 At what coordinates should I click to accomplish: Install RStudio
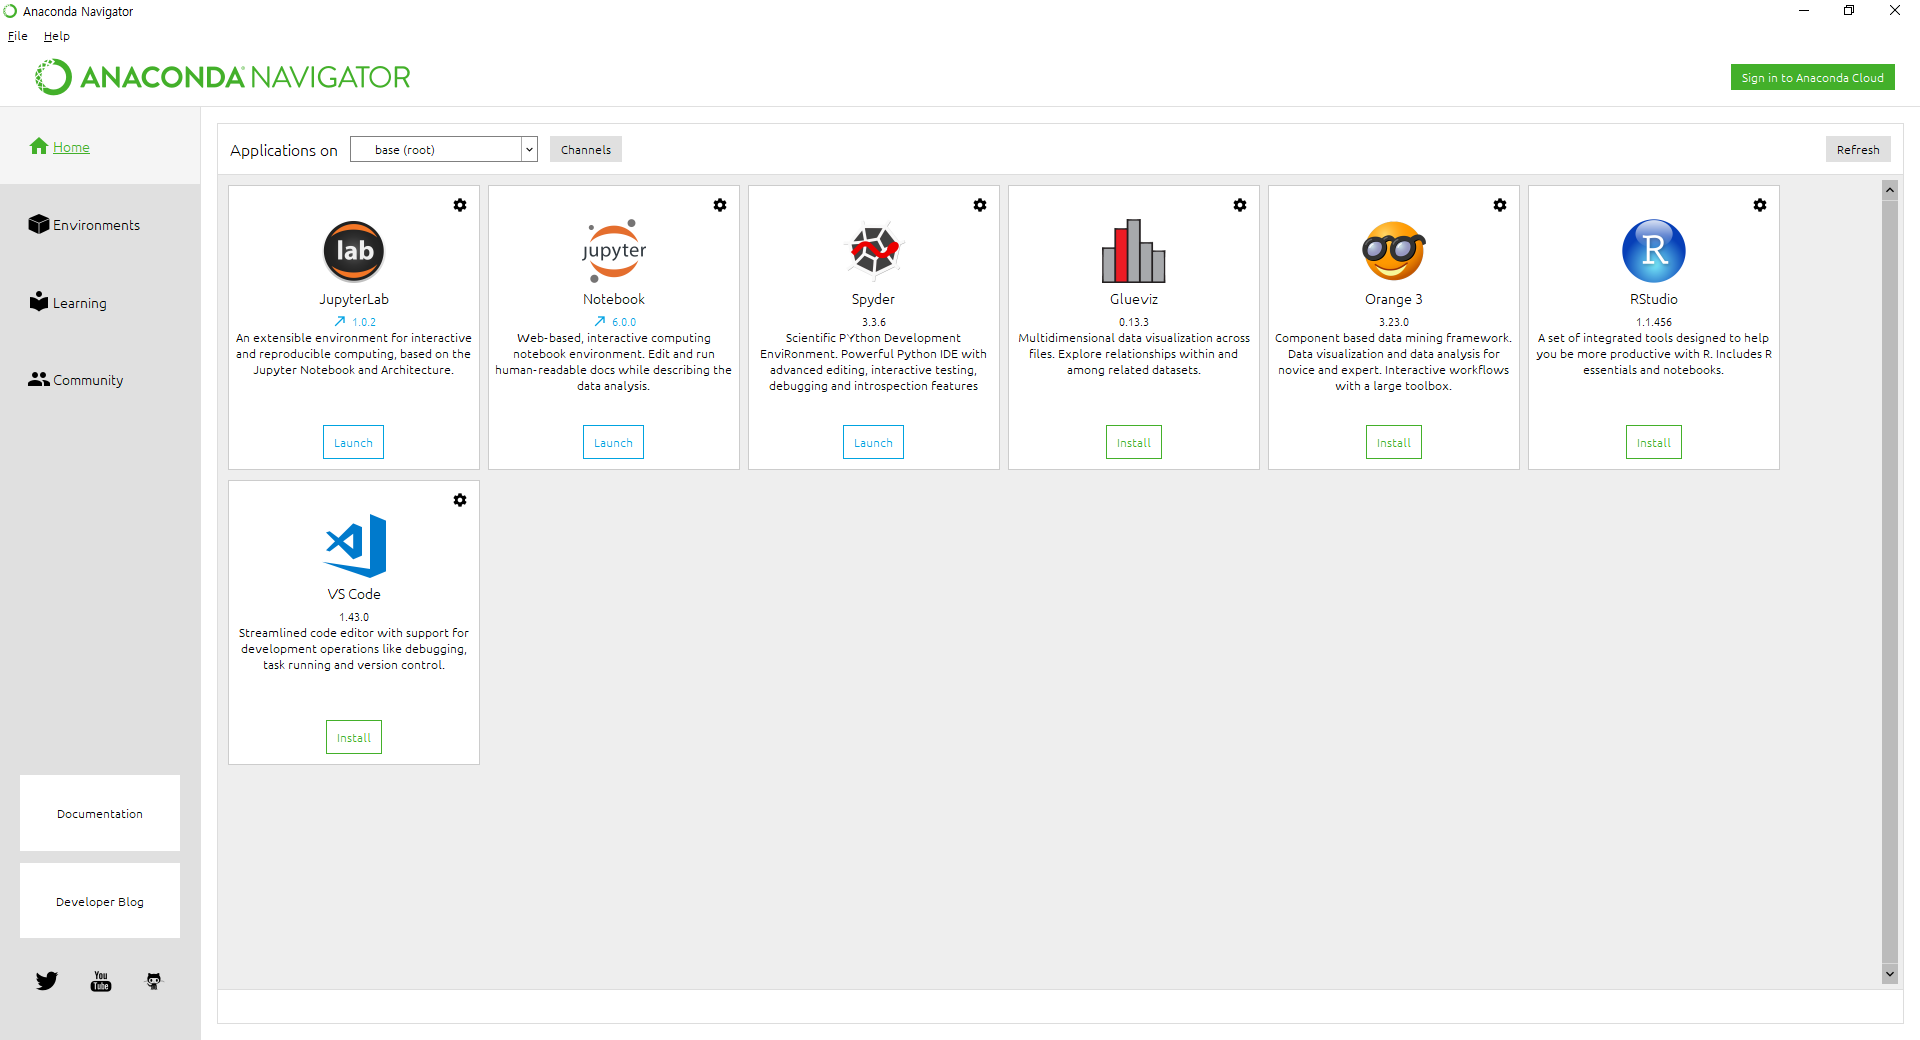[x=1654, y=443]
